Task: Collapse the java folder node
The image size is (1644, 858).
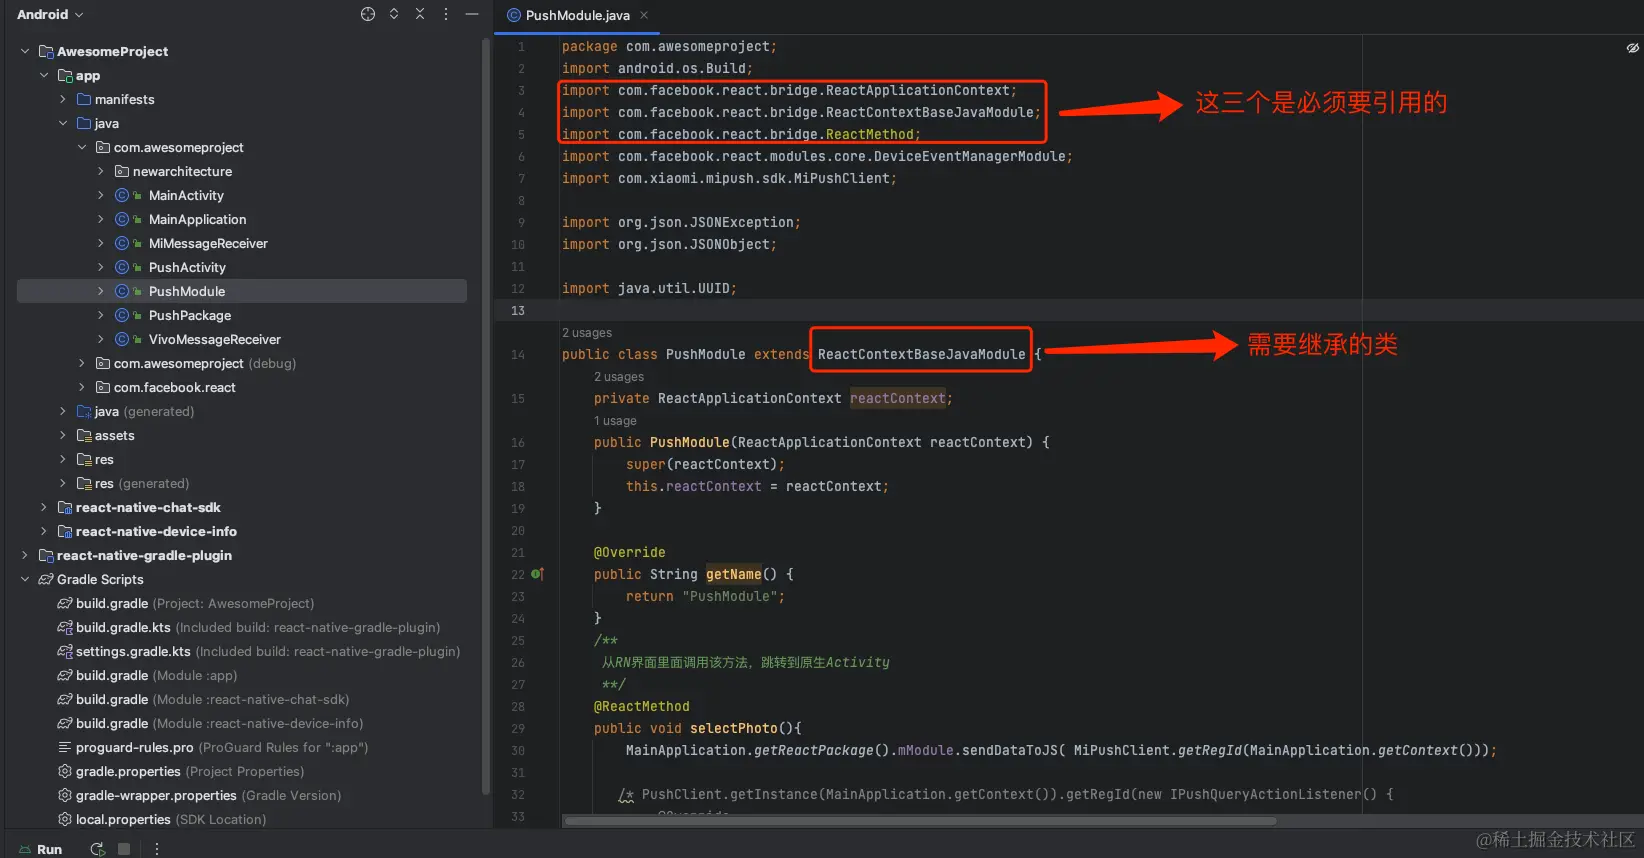Action: pyautogui.click(x=63, y=123)
